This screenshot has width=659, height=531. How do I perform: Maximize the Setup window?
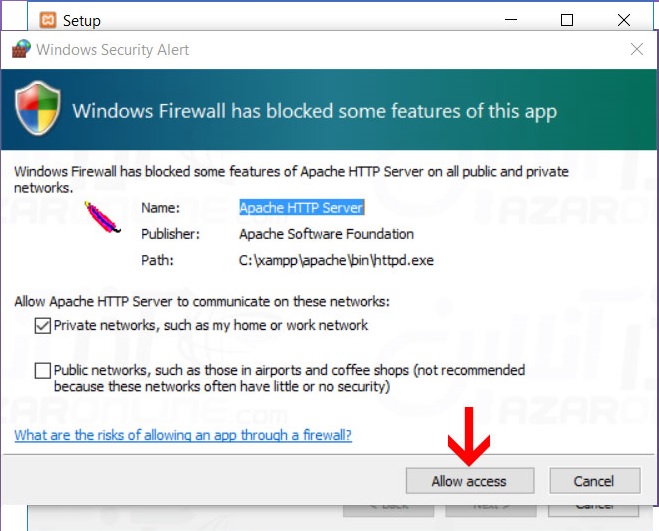pos(567,20)
